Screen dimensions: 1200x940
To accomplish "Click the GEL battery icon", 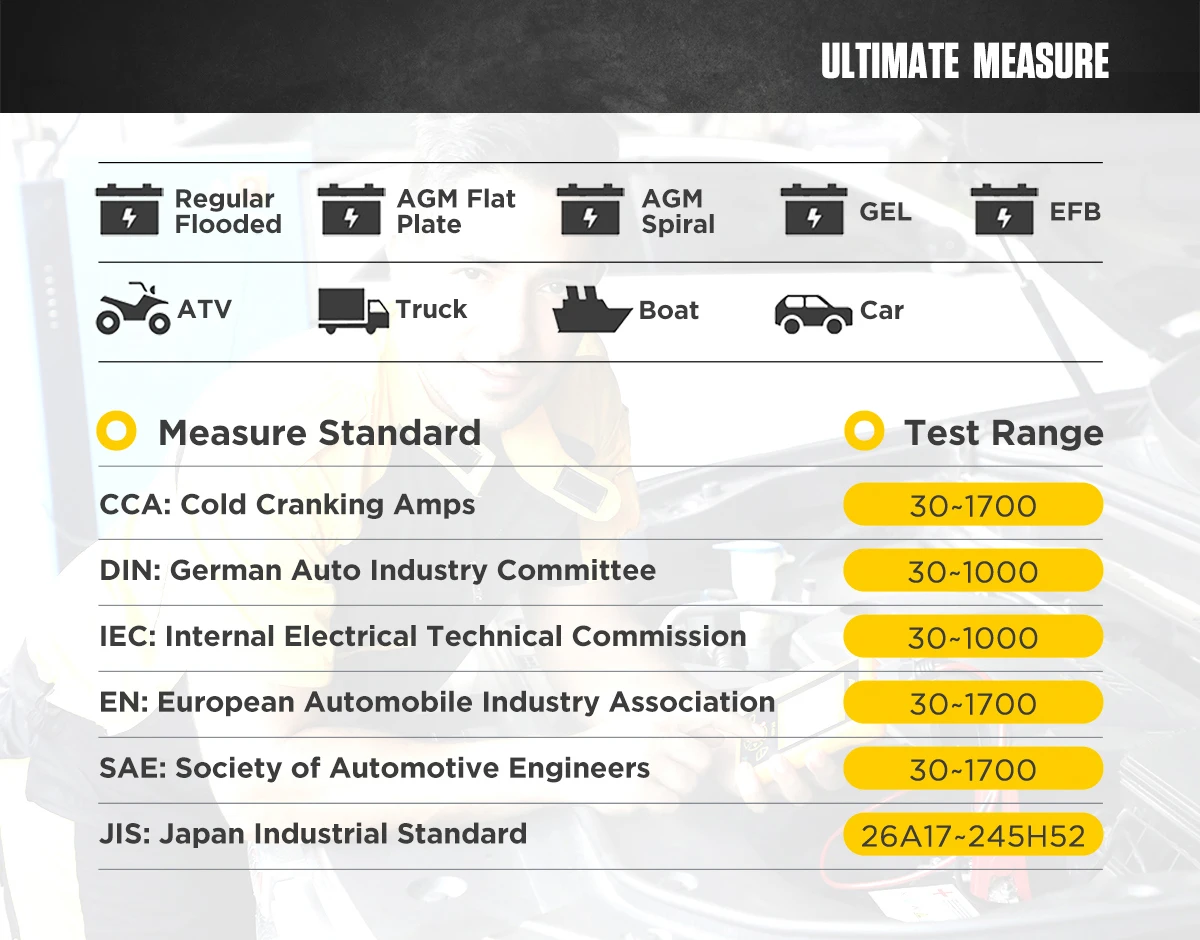I will 813,211.
